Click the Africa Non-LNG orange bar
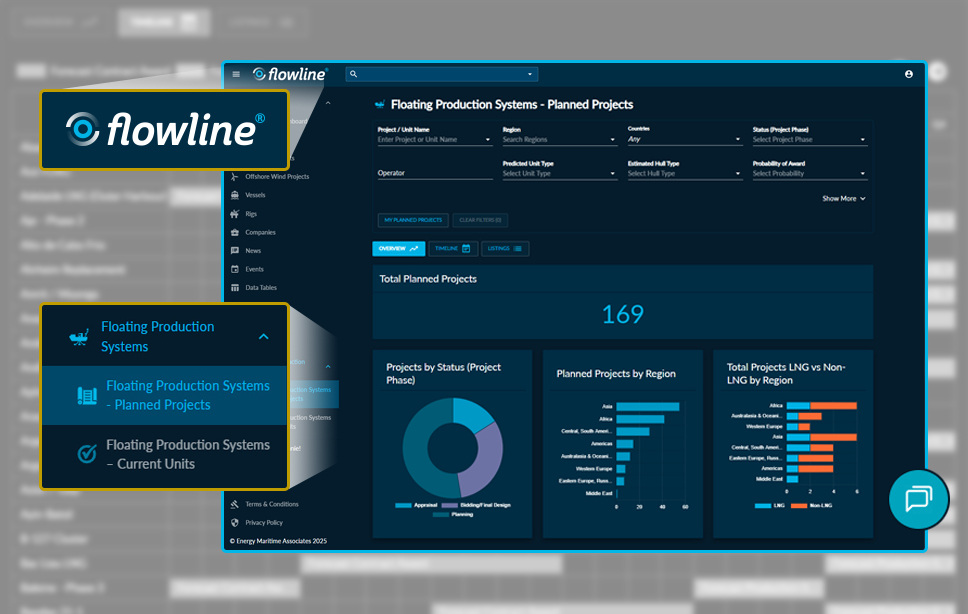The height and width of the screenshot is (614, 968). 833,405
